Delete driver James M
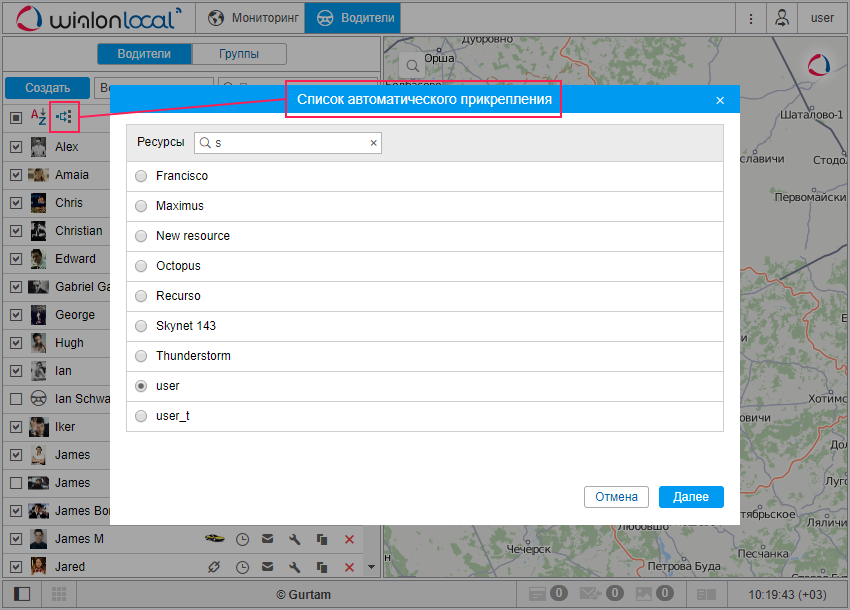 pyautogui.click(x=349, y=539)
